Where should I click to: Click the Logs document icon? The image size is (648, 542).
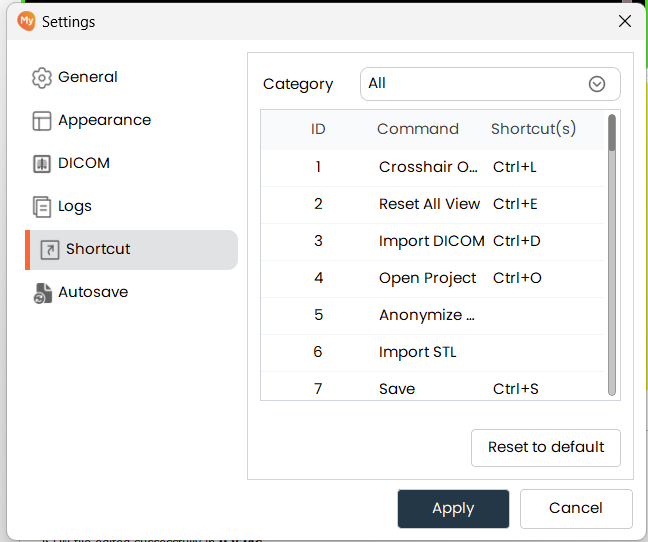[41, 207]
